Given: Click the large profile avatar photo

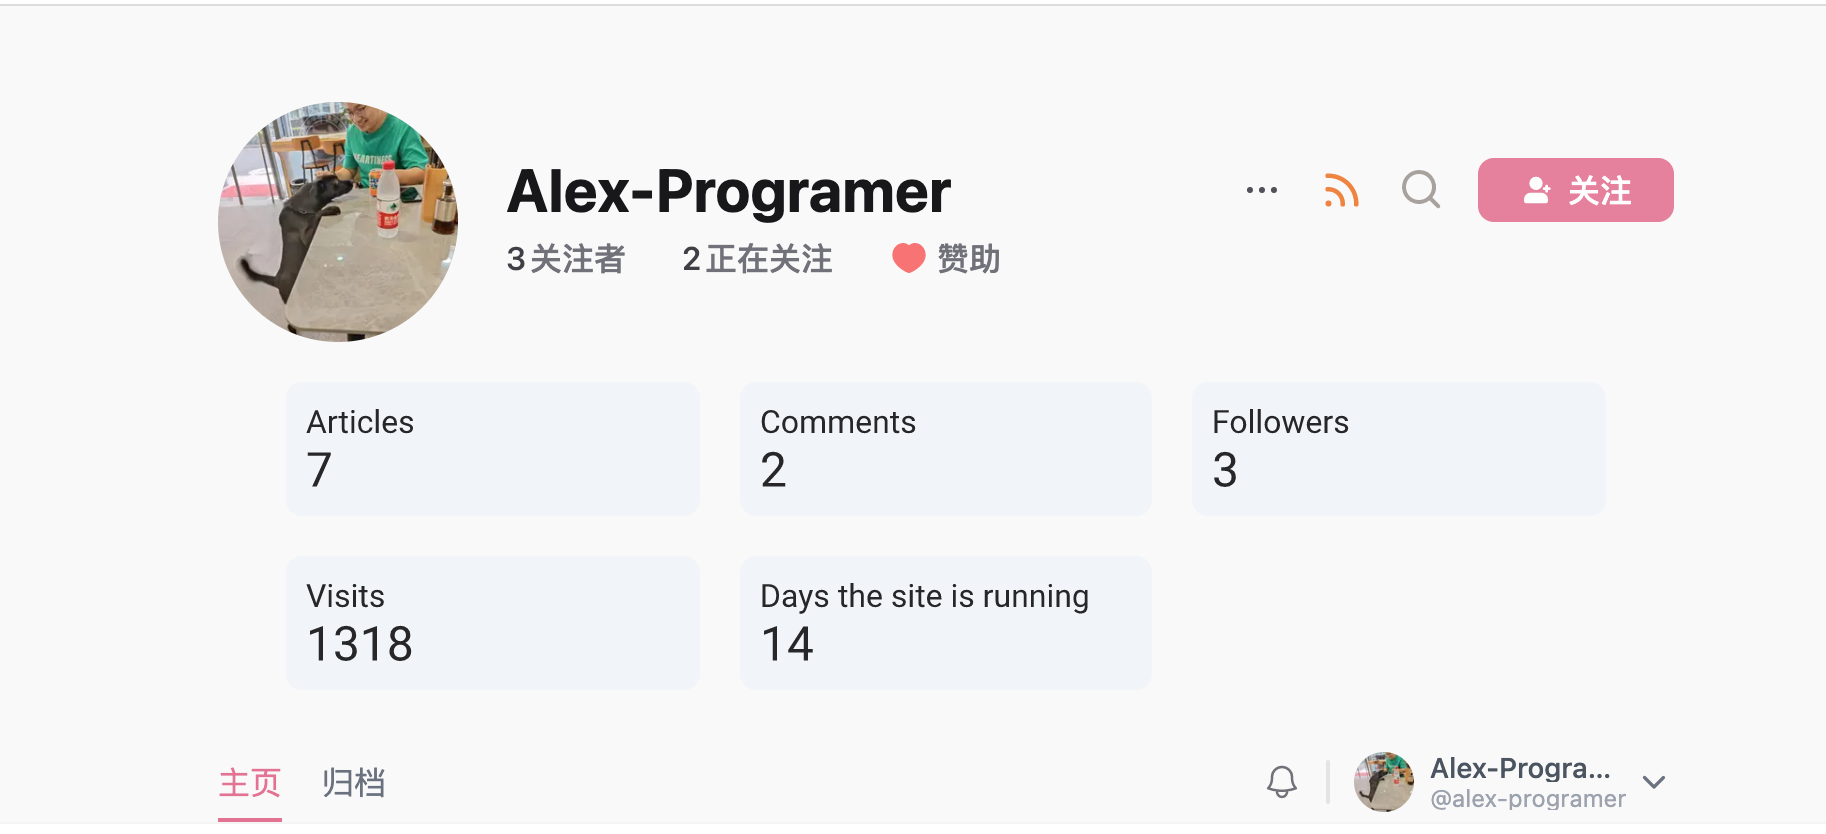Looking at the screenshot, I should click(x=338, y=222).
